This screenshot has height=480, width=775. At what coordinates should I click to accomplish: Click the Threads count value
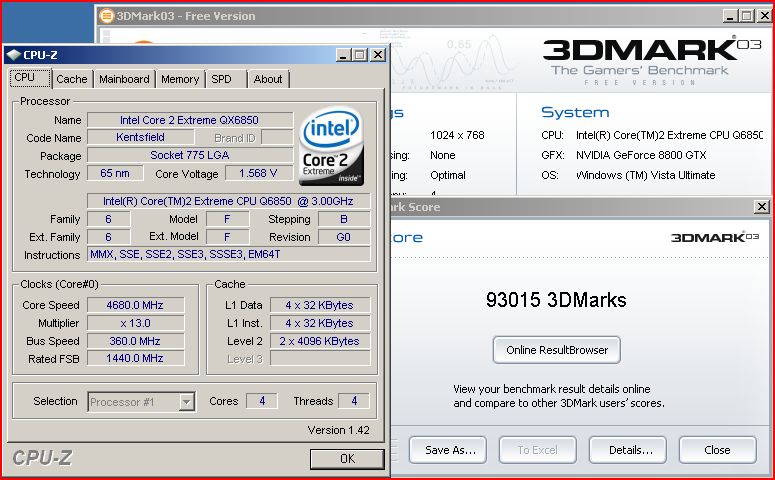(x=354, y=401)
